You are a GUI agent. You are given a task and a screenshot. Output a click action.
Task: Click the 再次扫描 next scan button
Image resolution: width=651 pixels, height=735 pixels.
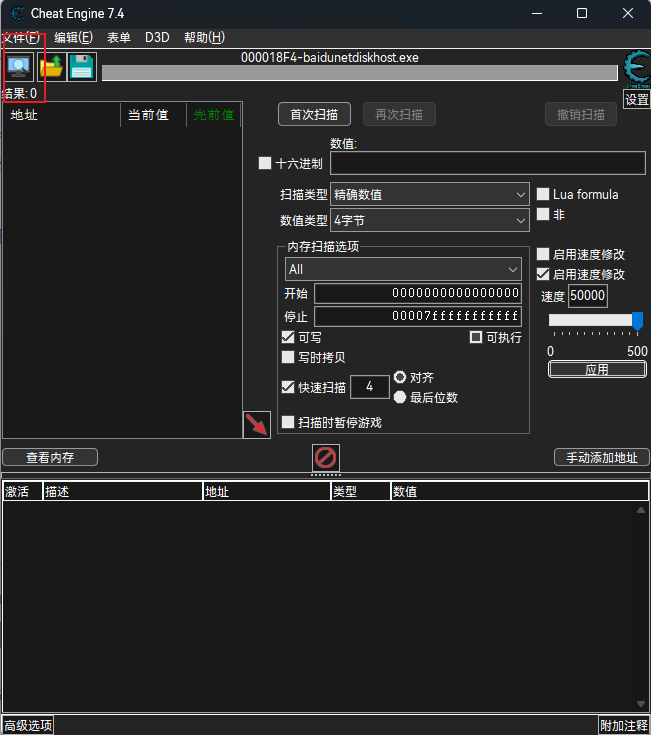399,114
